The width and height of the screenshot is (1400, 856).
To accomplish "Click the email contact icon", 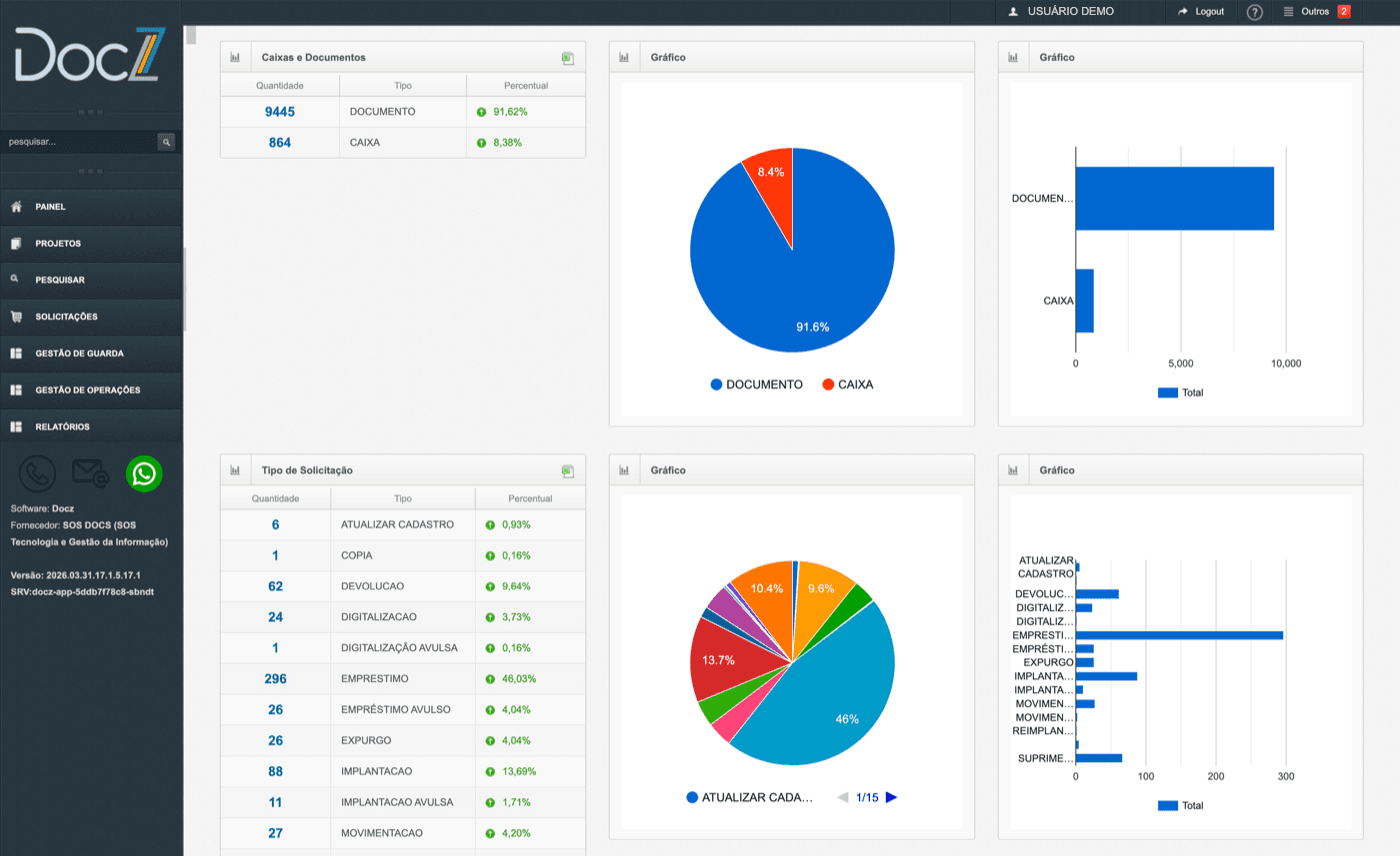I will click(x=91, y=474).
